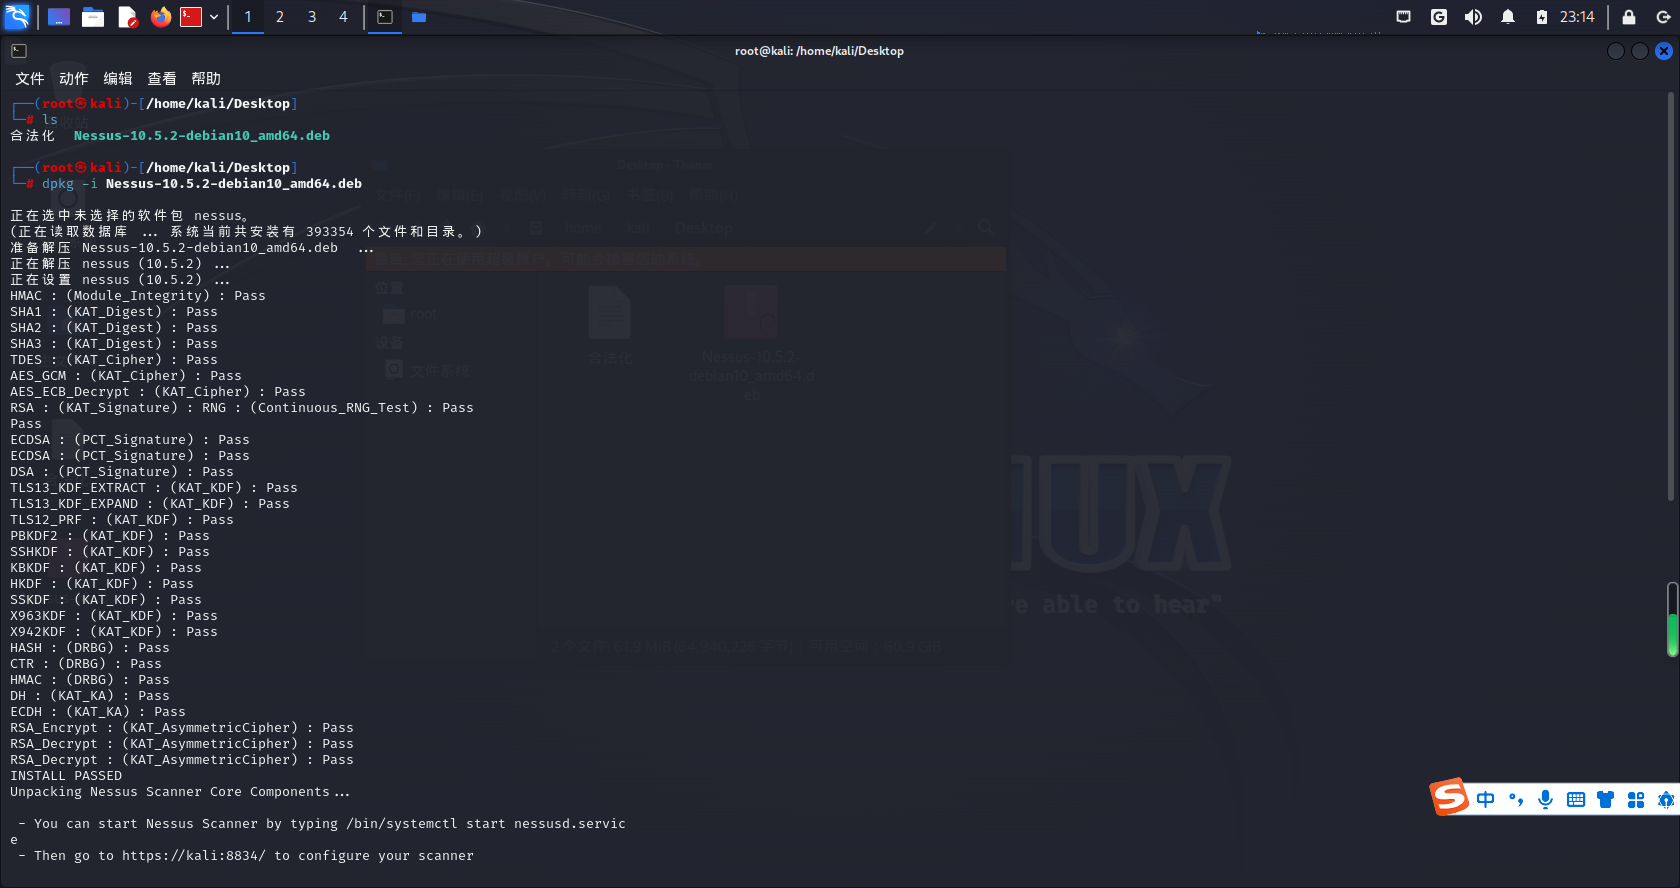
Task: Open the file manager launcher in panel
Action: 93,17
